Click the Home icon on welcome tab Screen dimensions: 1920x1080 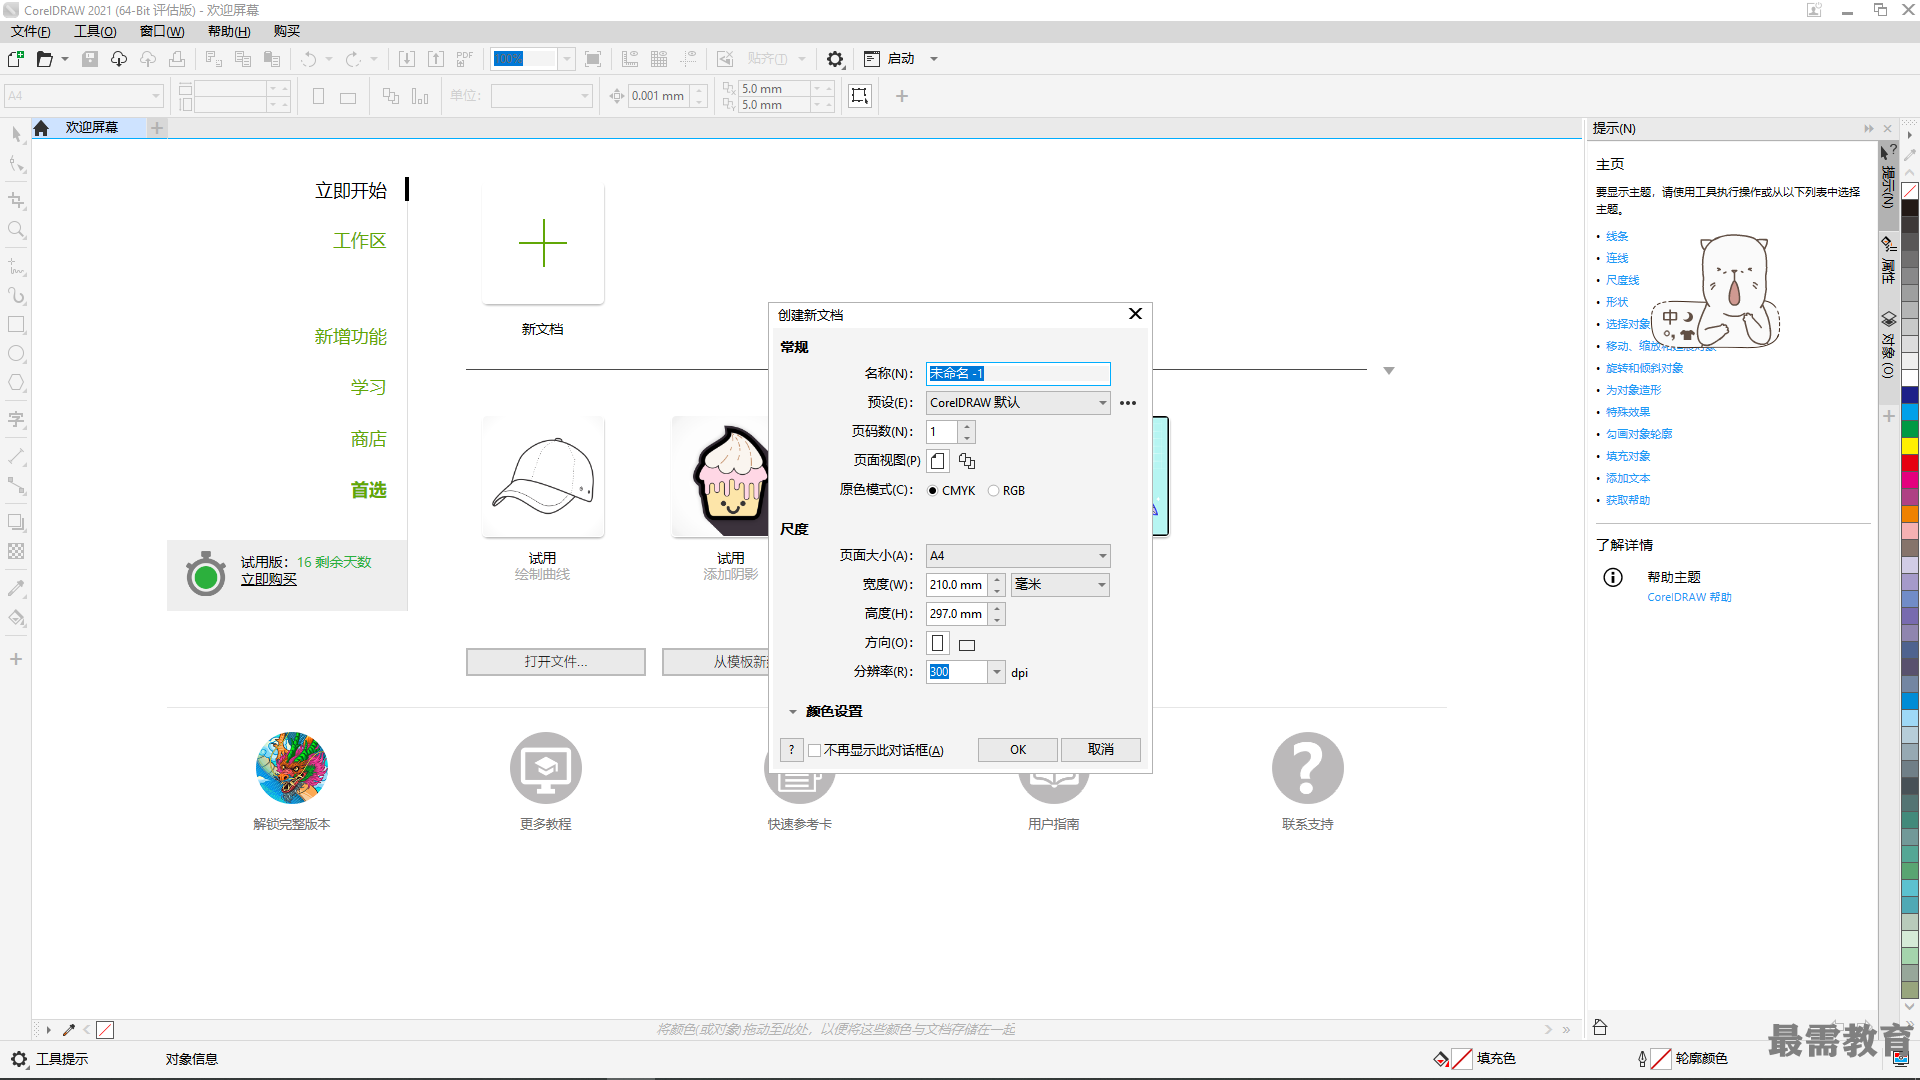coord(41,128)
